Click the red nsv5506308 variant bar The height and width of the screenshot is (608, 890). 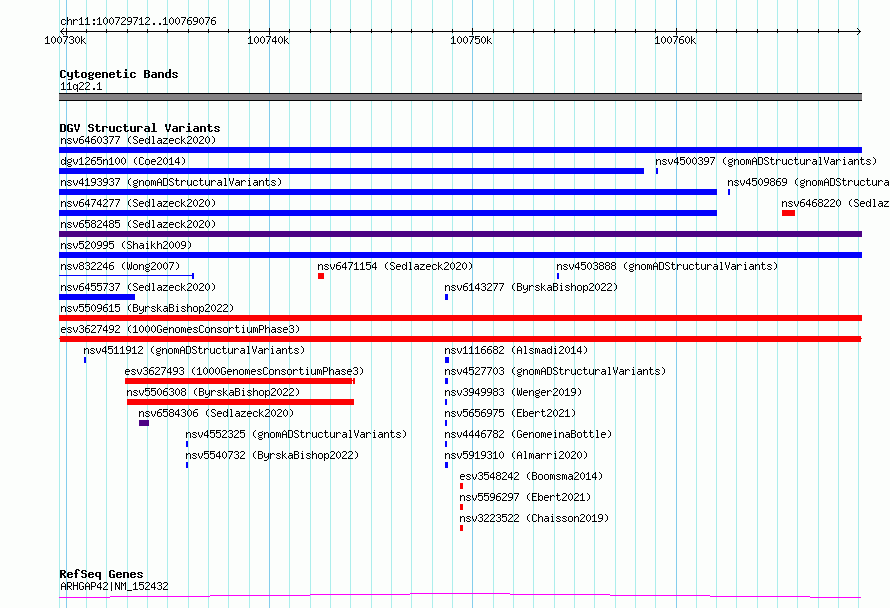pos(240,402)
